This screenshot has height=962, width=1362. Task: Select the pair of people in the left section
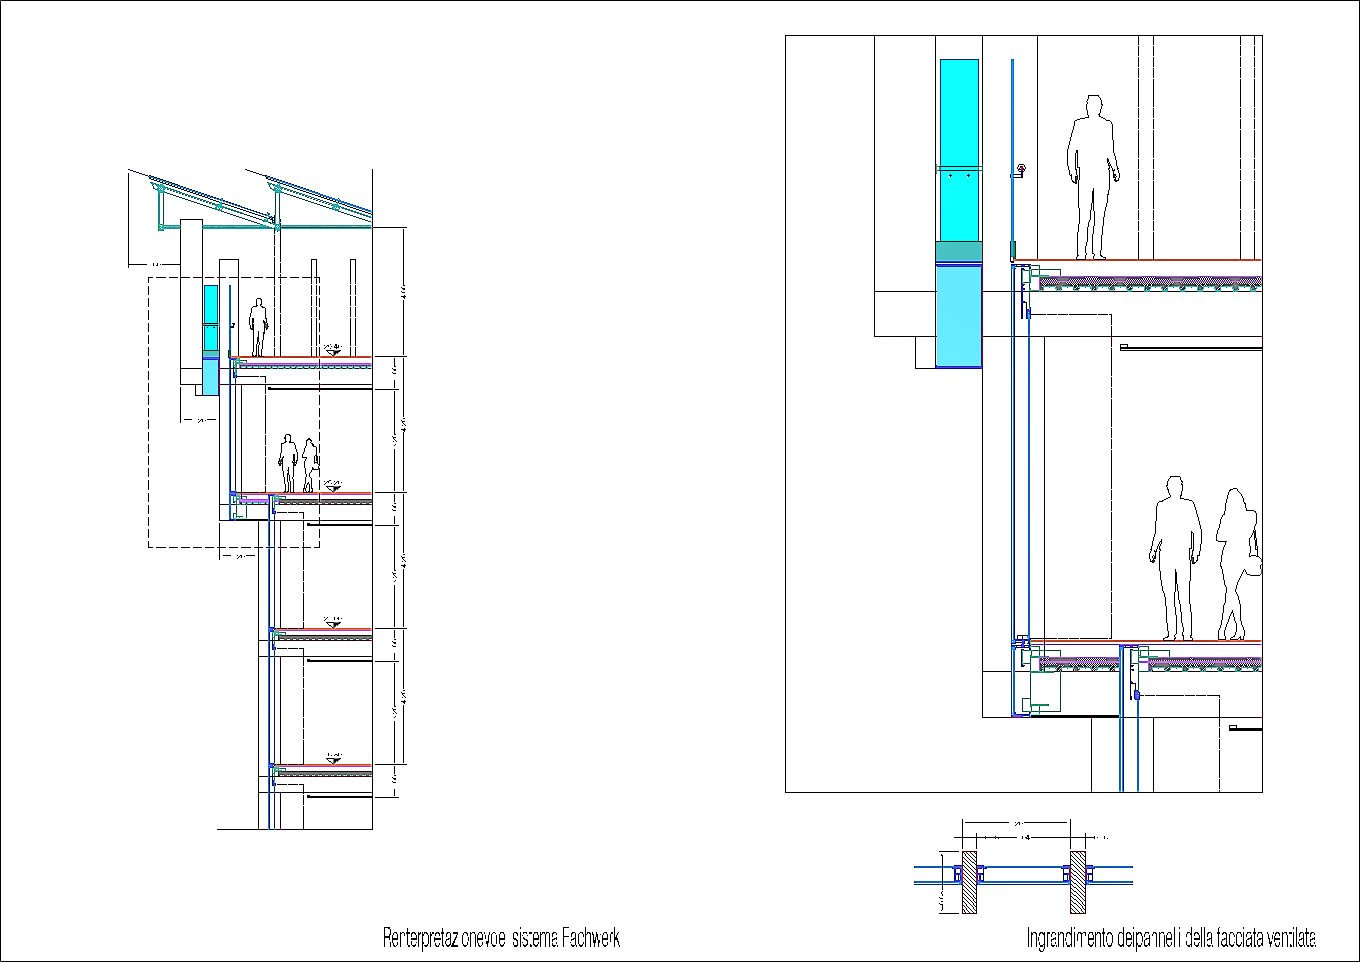coord(299,464)
